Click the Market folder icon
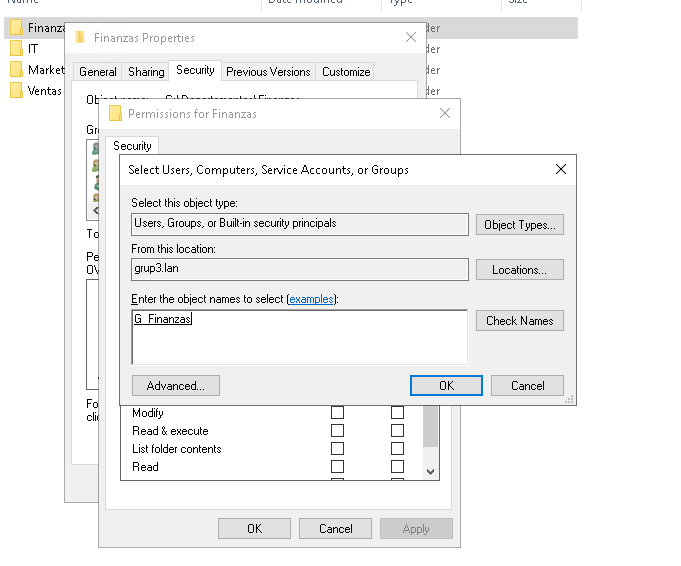 (16, 70)
